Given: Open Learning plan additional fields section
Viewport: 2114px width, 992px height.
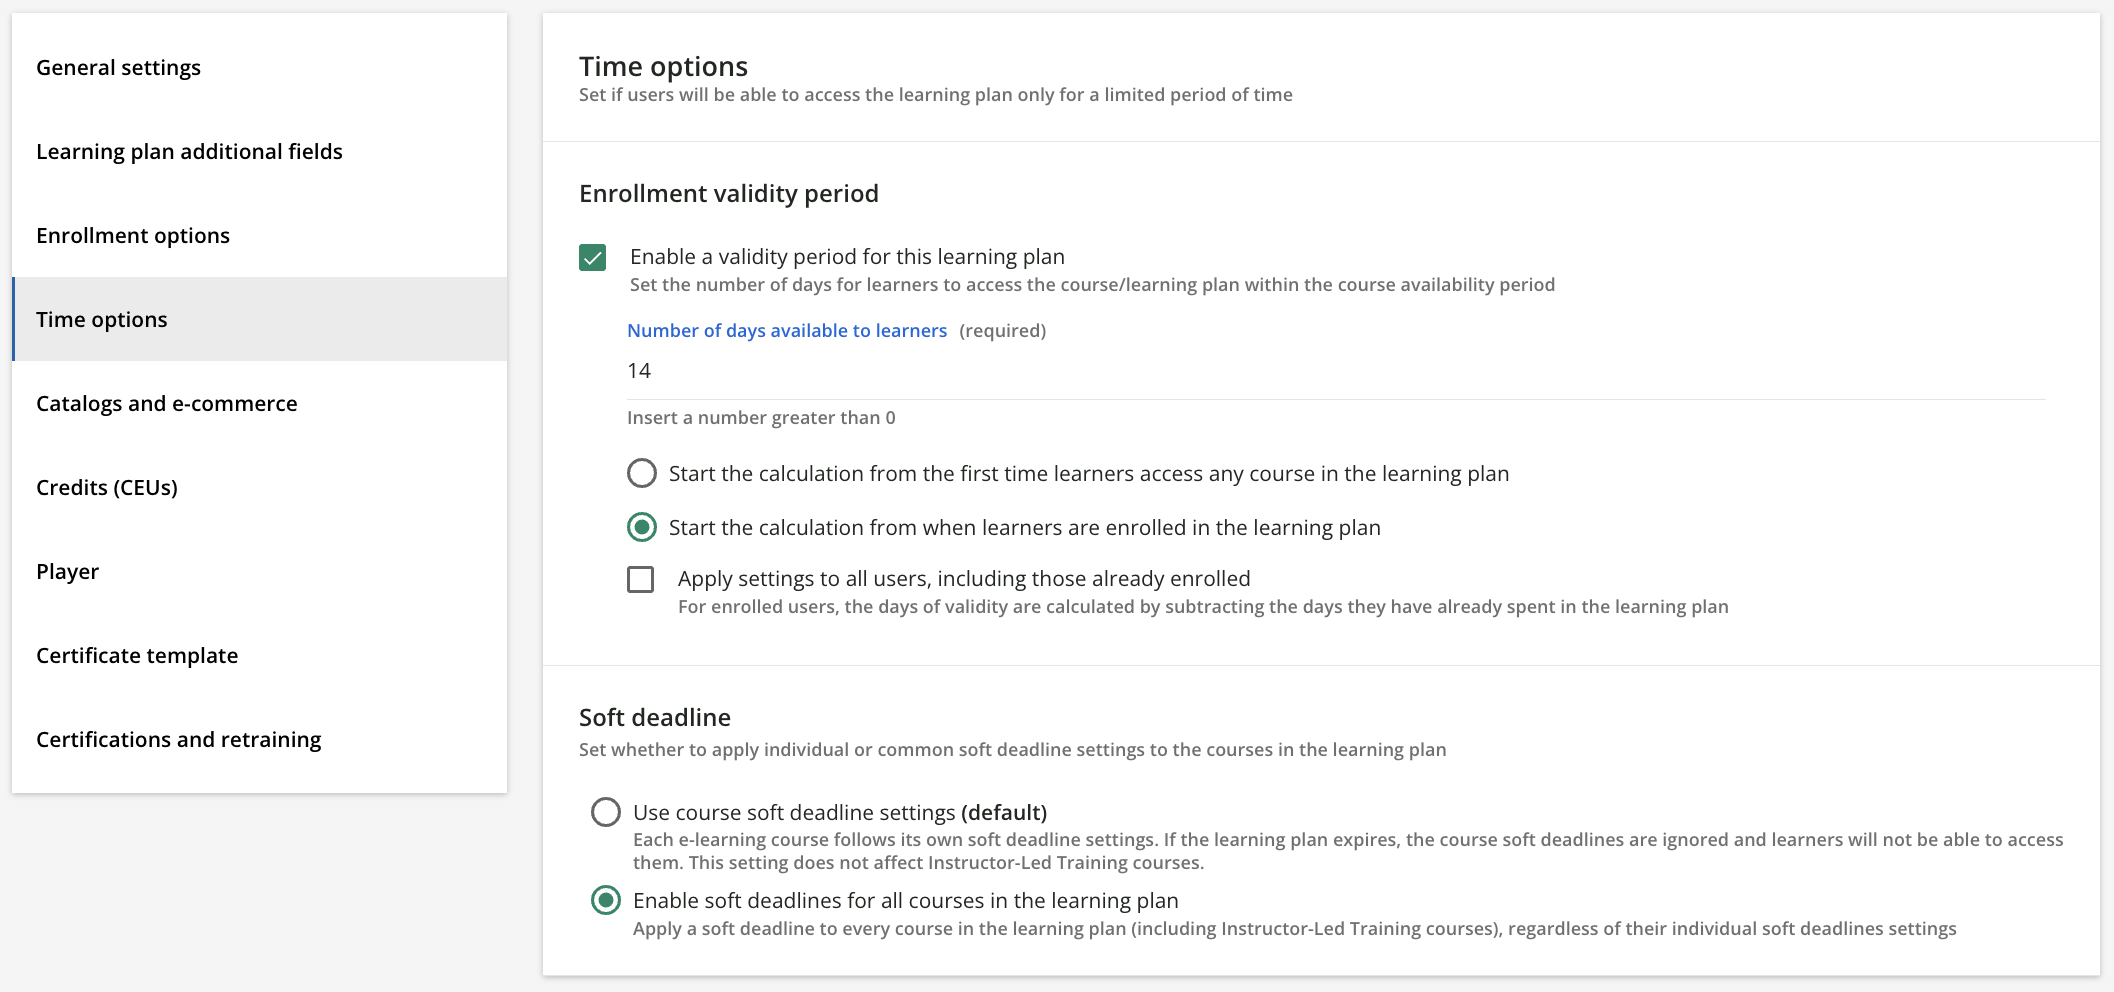Looking at the screenshot, I should pyautogui.click(x=189, y=151).
